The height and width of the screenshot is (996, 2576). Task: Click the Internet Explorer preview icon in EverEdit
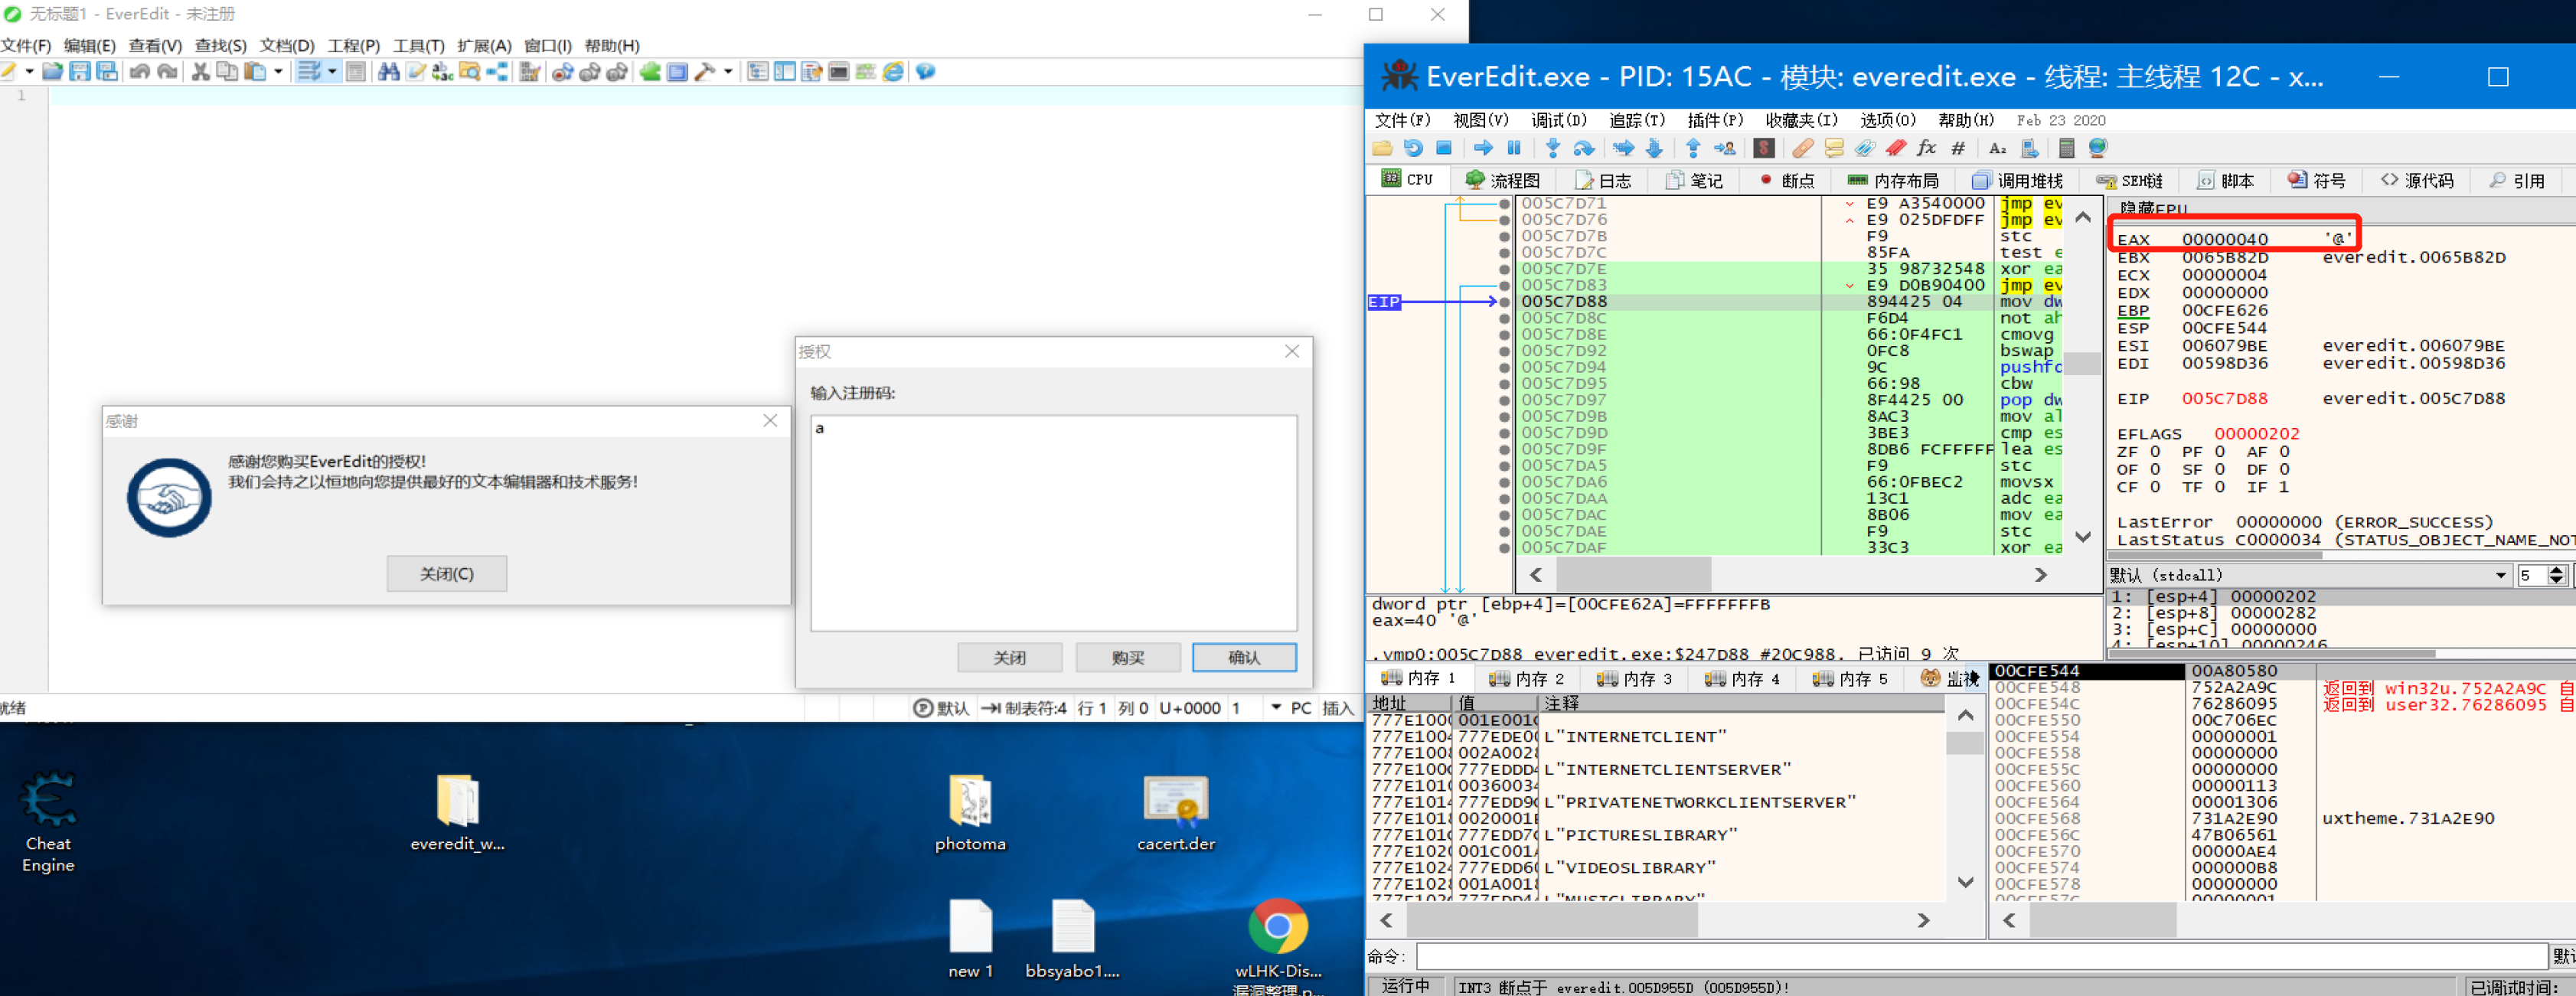893,71
